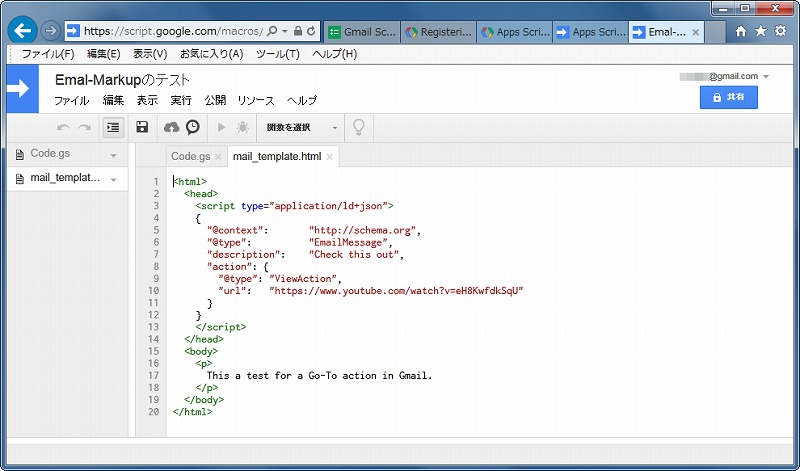The width and height of the screenshot is (800, 471).
Task: Close the Emal-... browser tab
Action: point(695,32)
